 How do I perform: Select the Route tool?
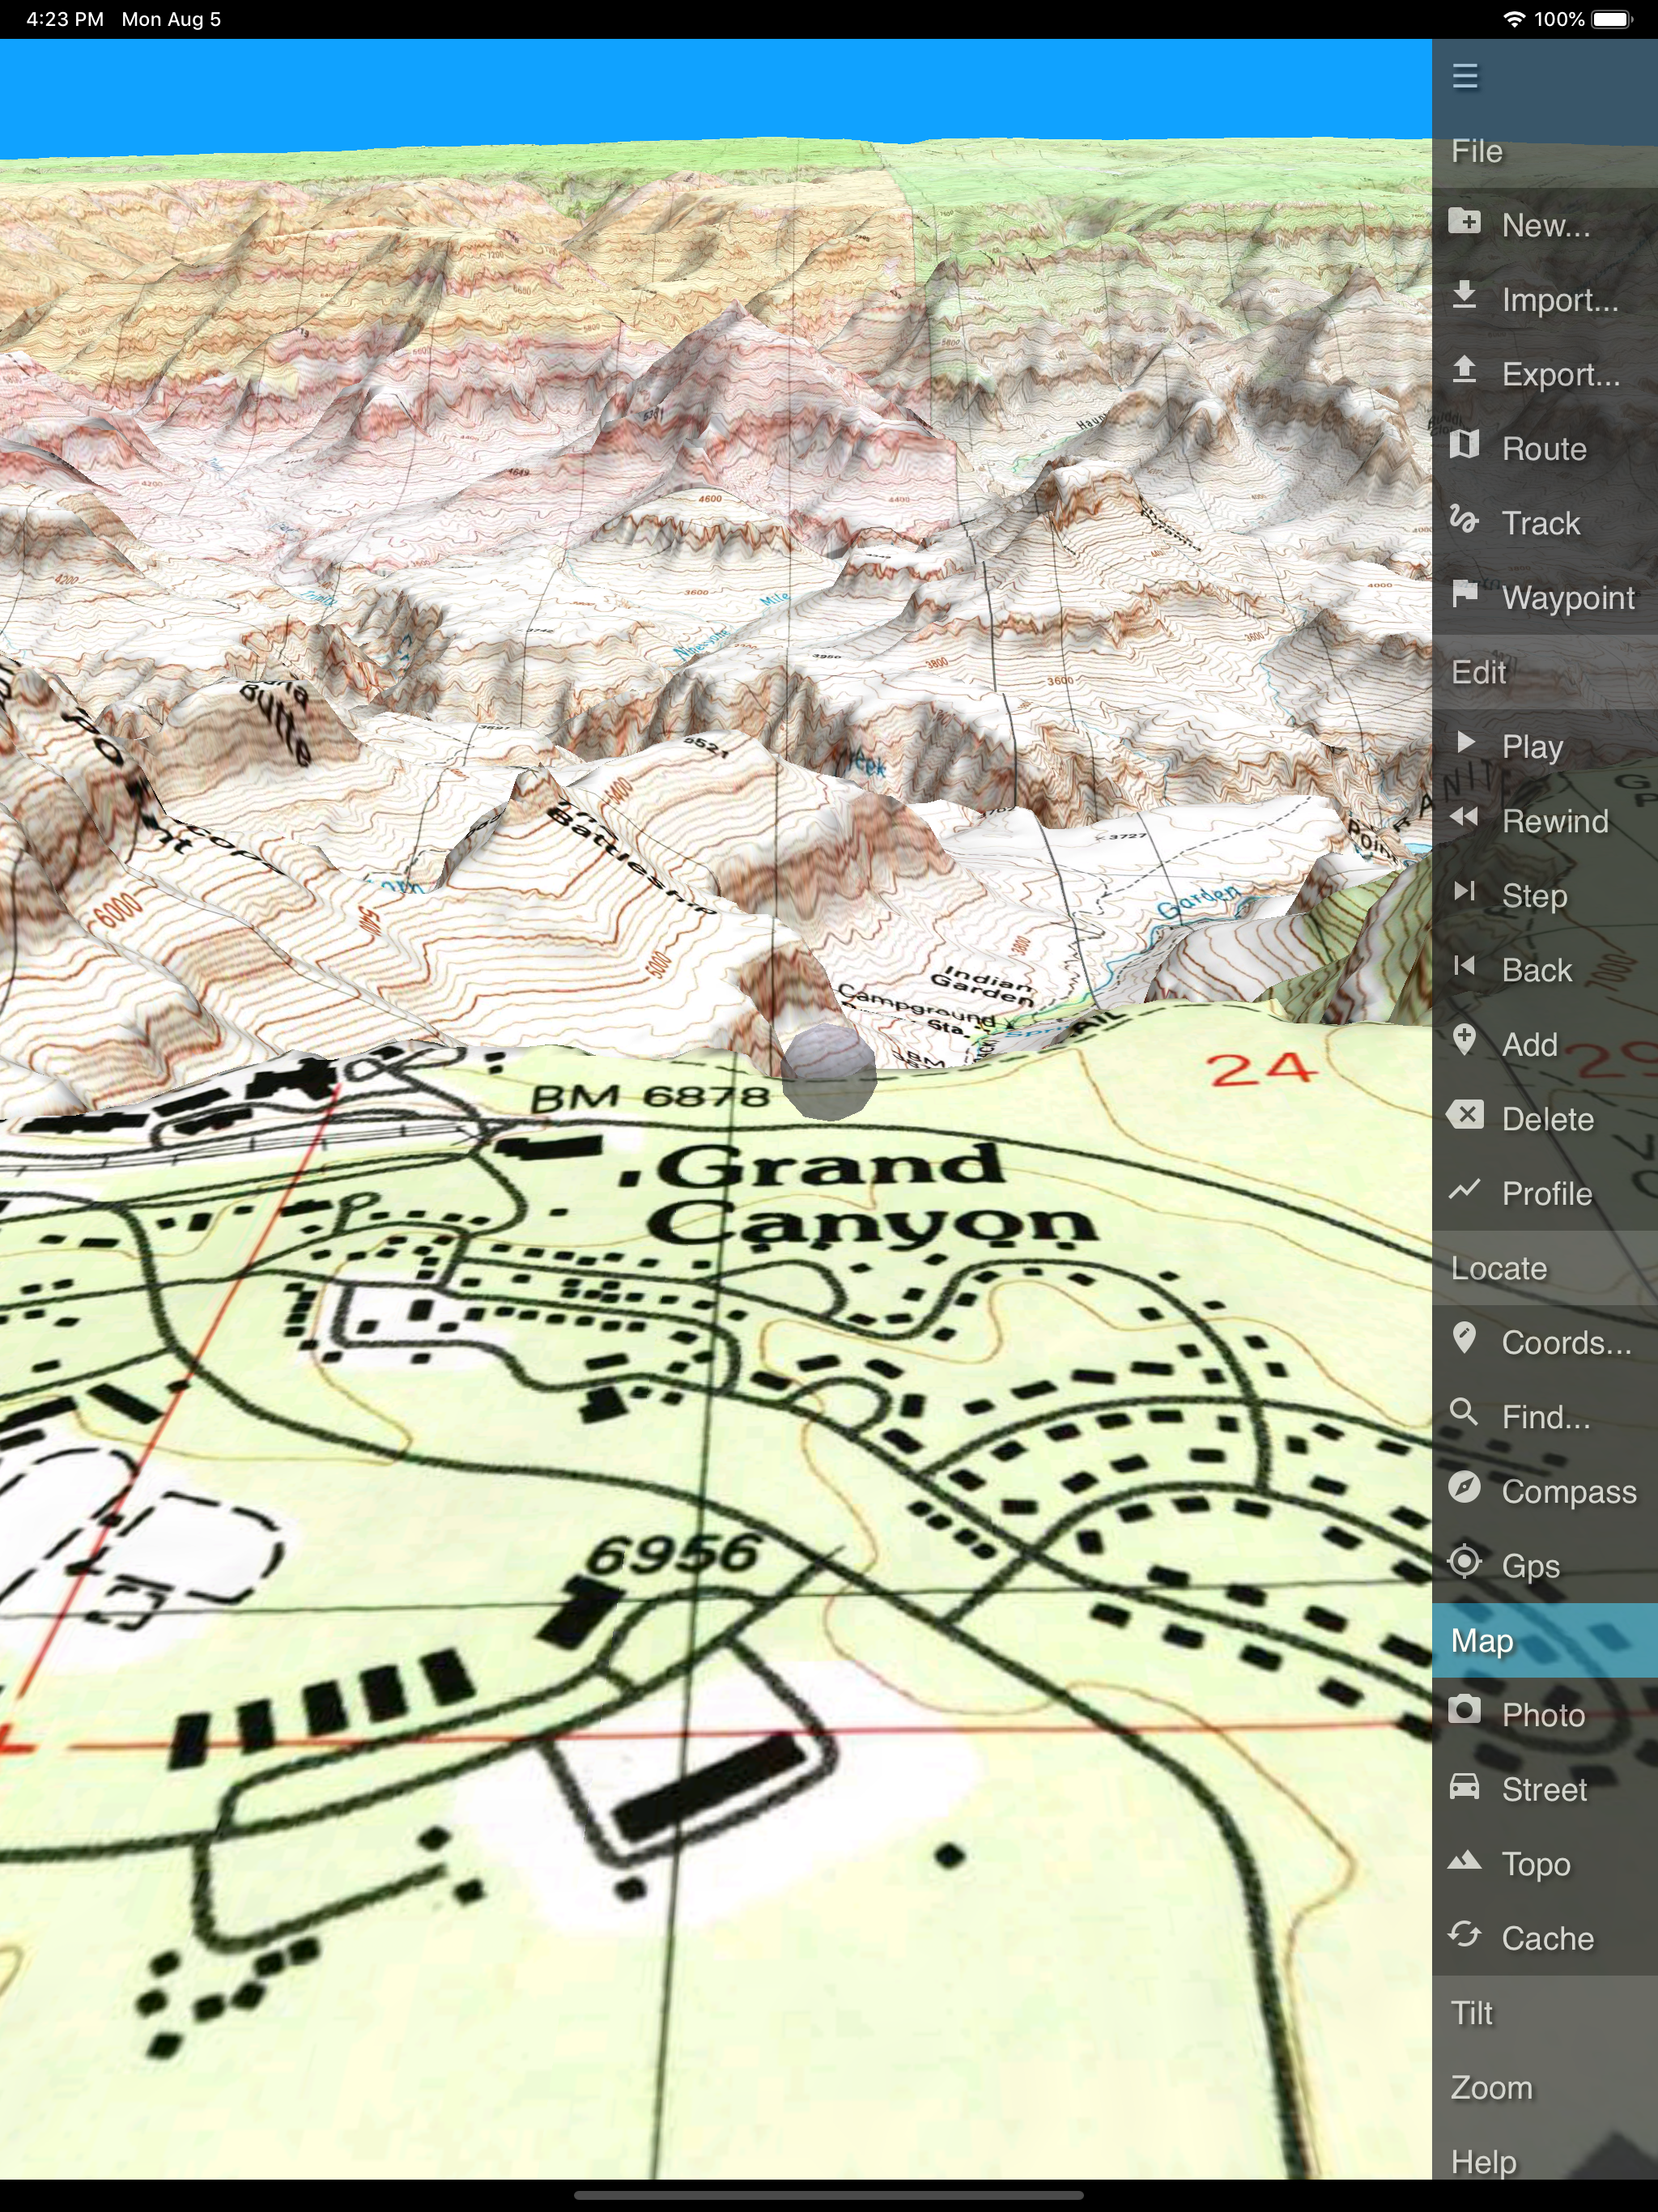click(x=1543, y=449)
